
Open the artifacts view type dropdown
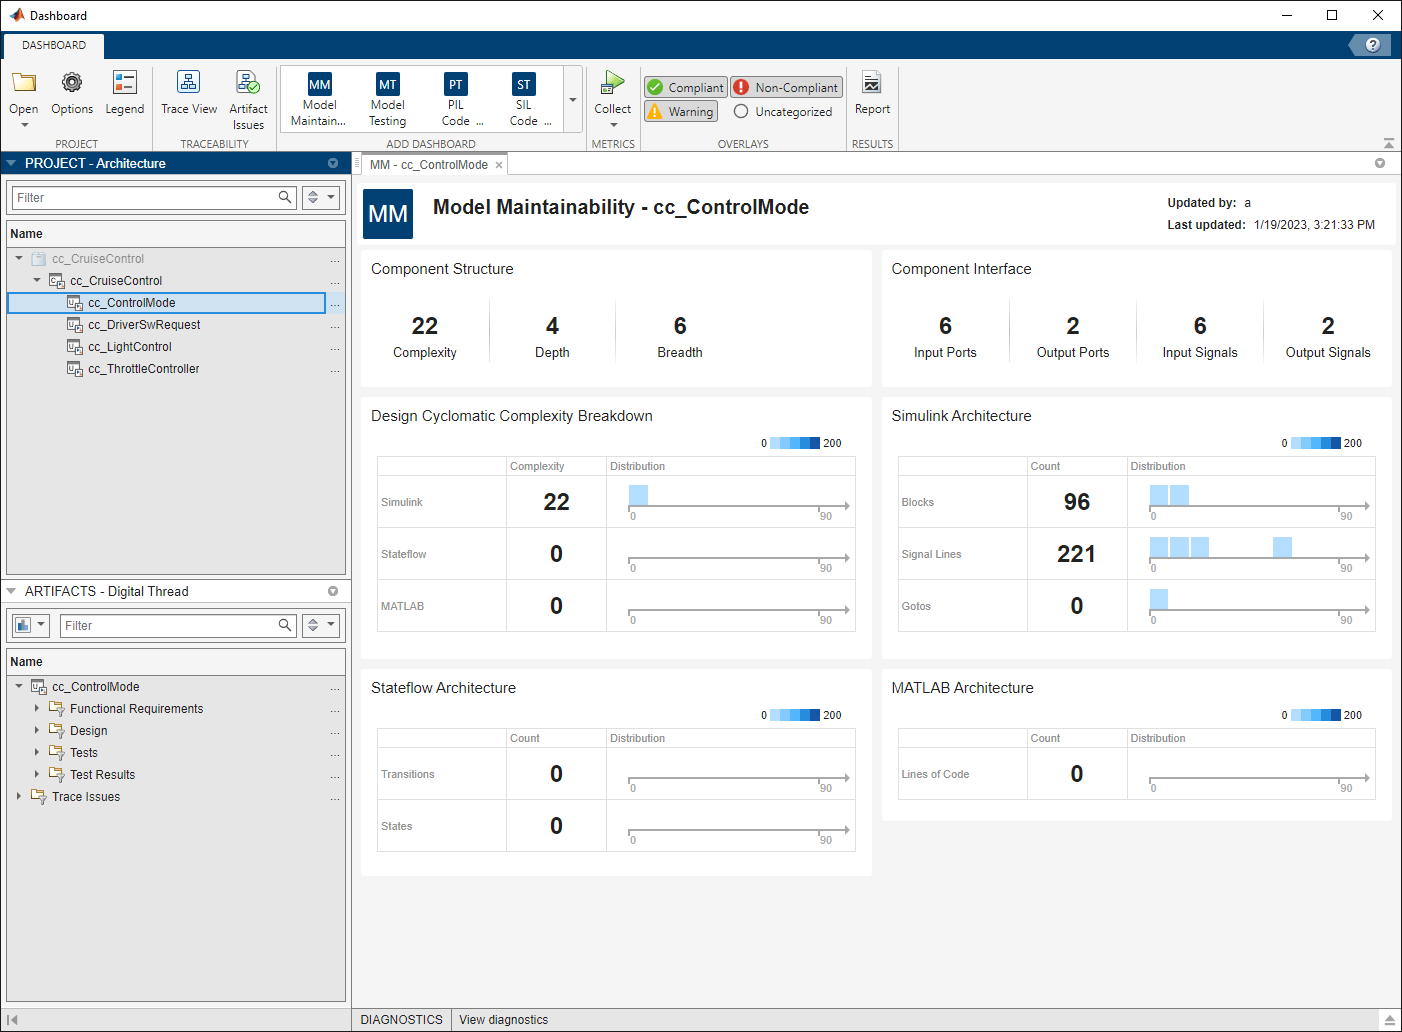pyautogui.click(x=31, y=625)
